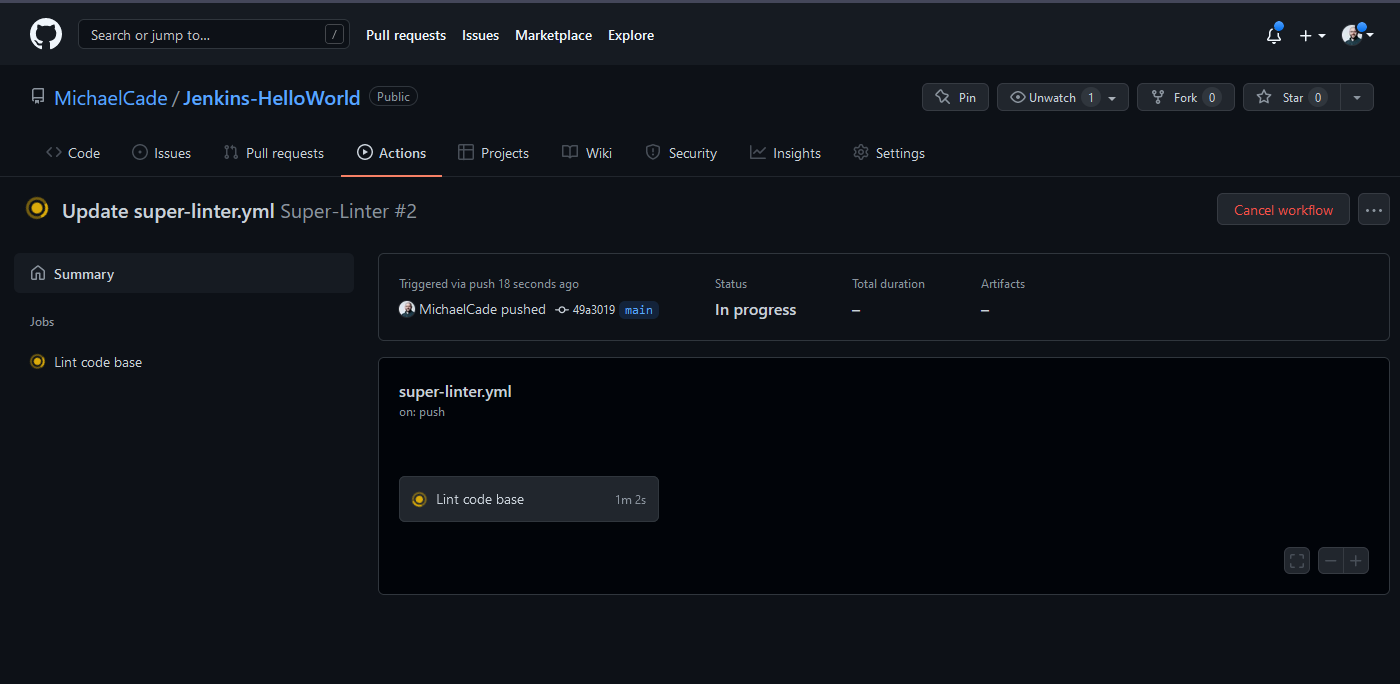The image size is (1400, 684).
Task: Cancel the running workflow
Action: pos(1282,210)
